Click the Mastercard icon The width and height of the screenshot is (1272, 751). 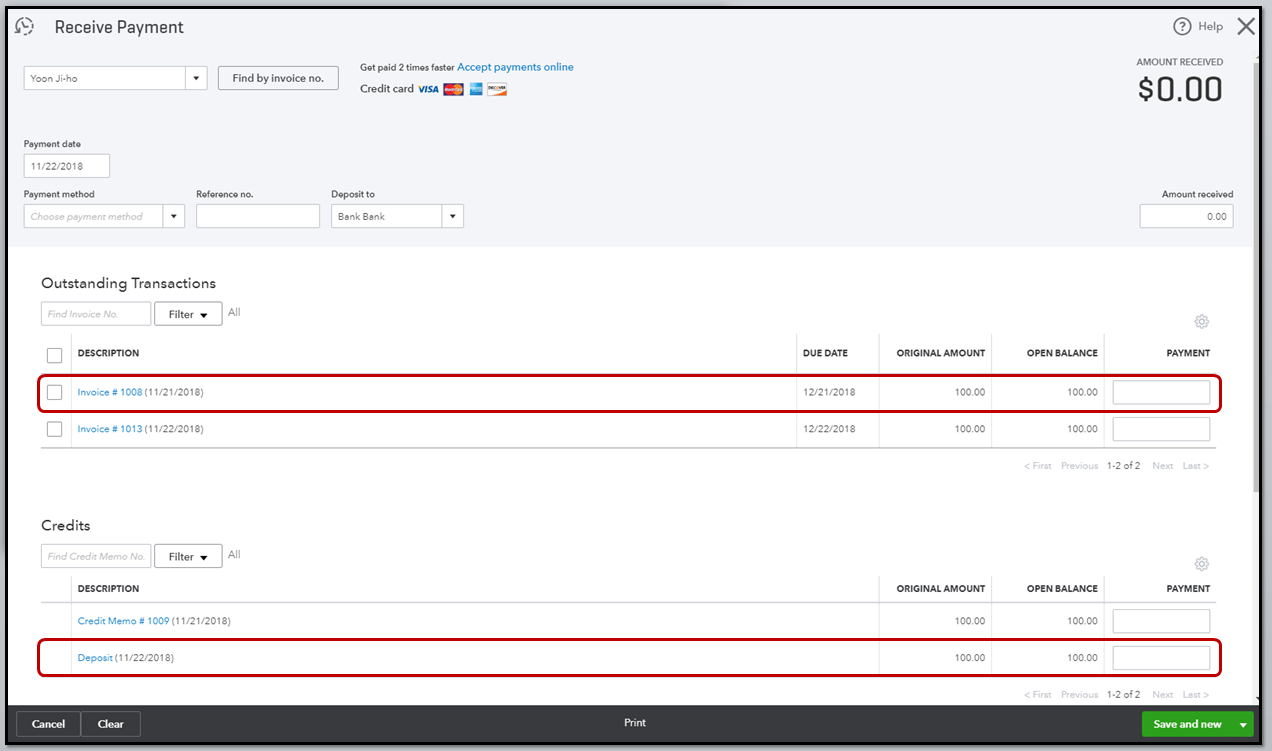point(453,89)
